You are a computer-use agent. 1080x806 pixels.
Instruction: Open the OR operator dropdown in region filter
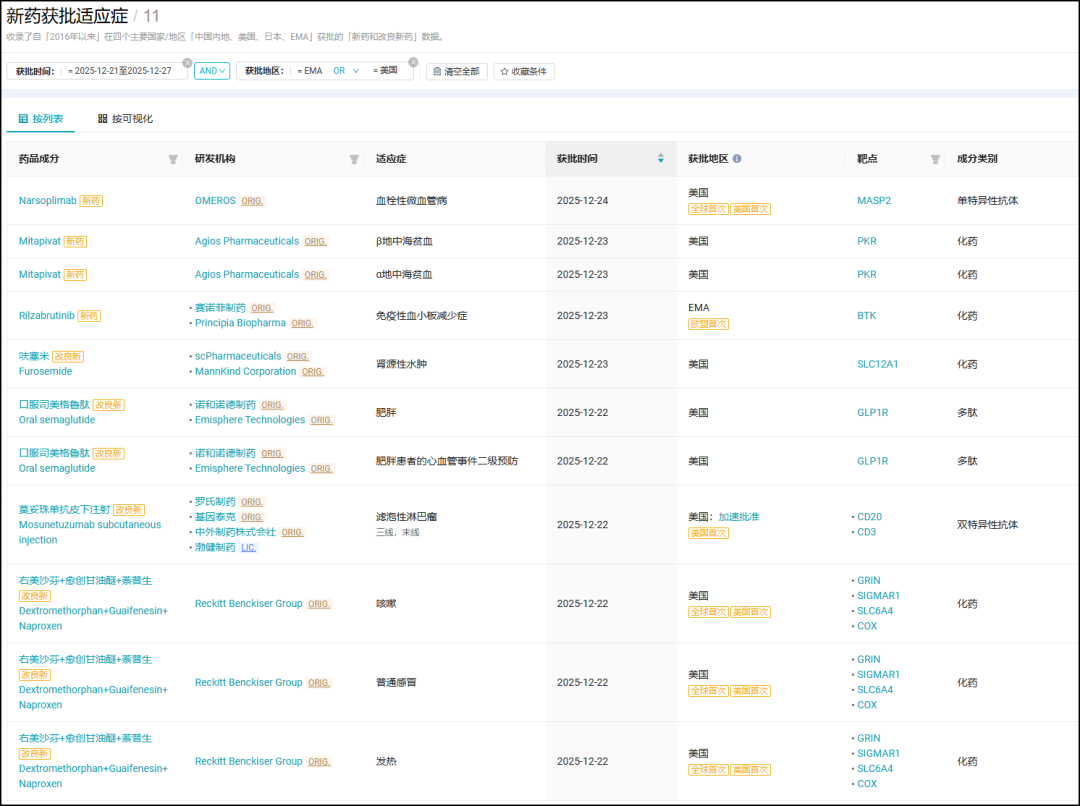point(346,71)
